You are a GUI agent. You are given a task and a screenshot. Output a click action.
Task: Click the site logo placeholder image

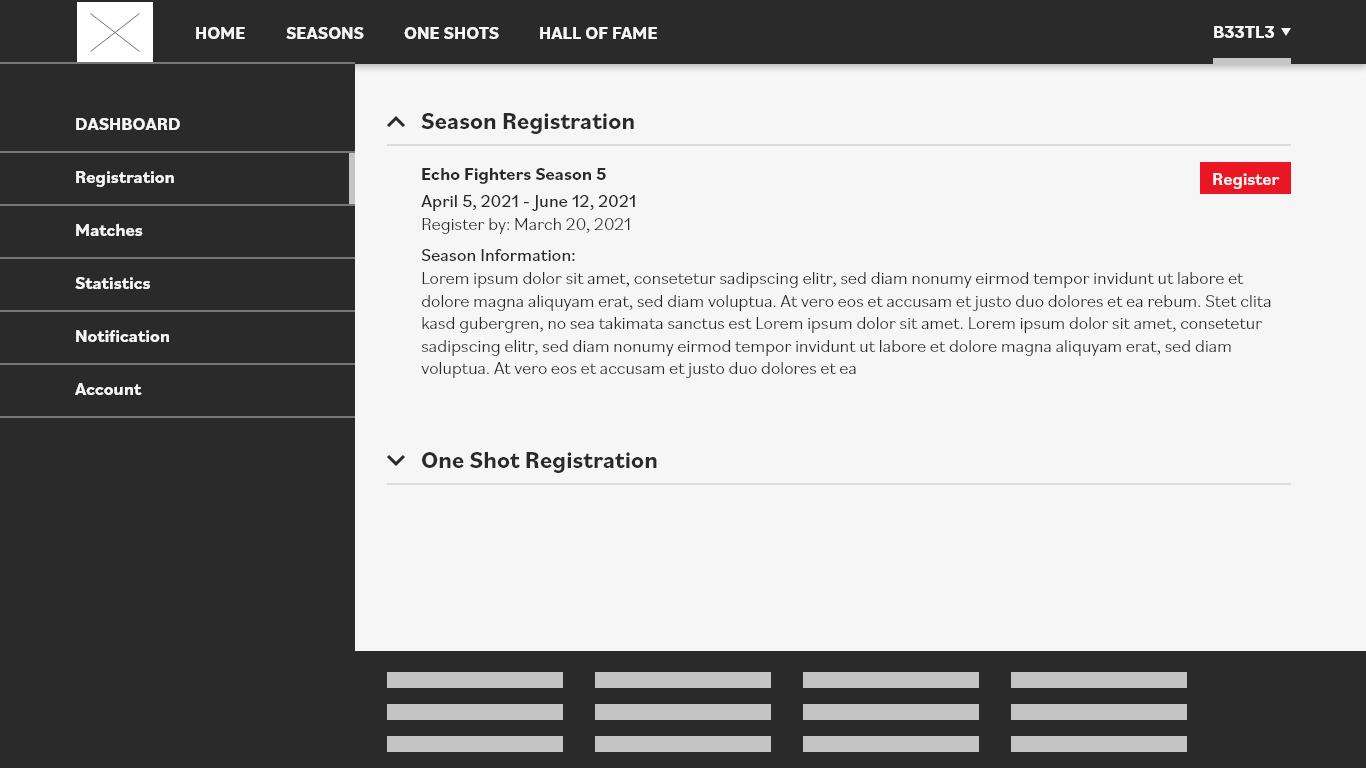point(115,32)
